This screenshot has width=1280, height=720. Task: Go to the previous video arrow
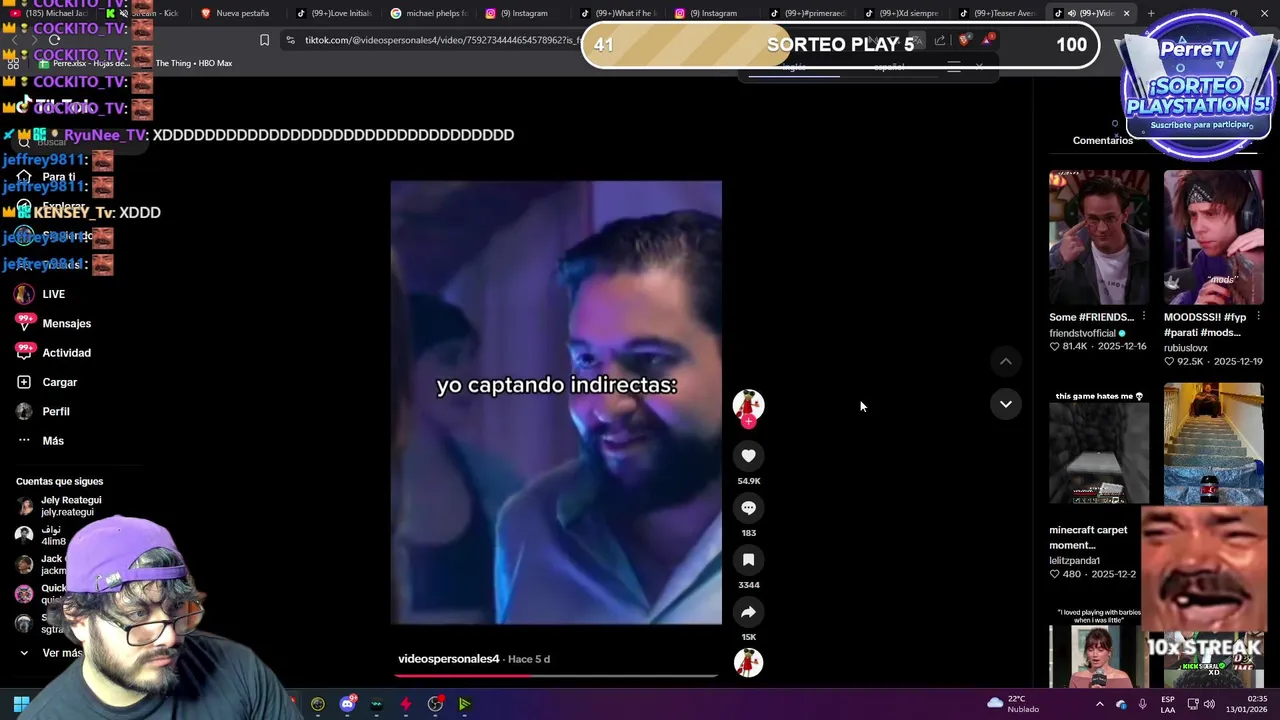[x=1006, y=361]
